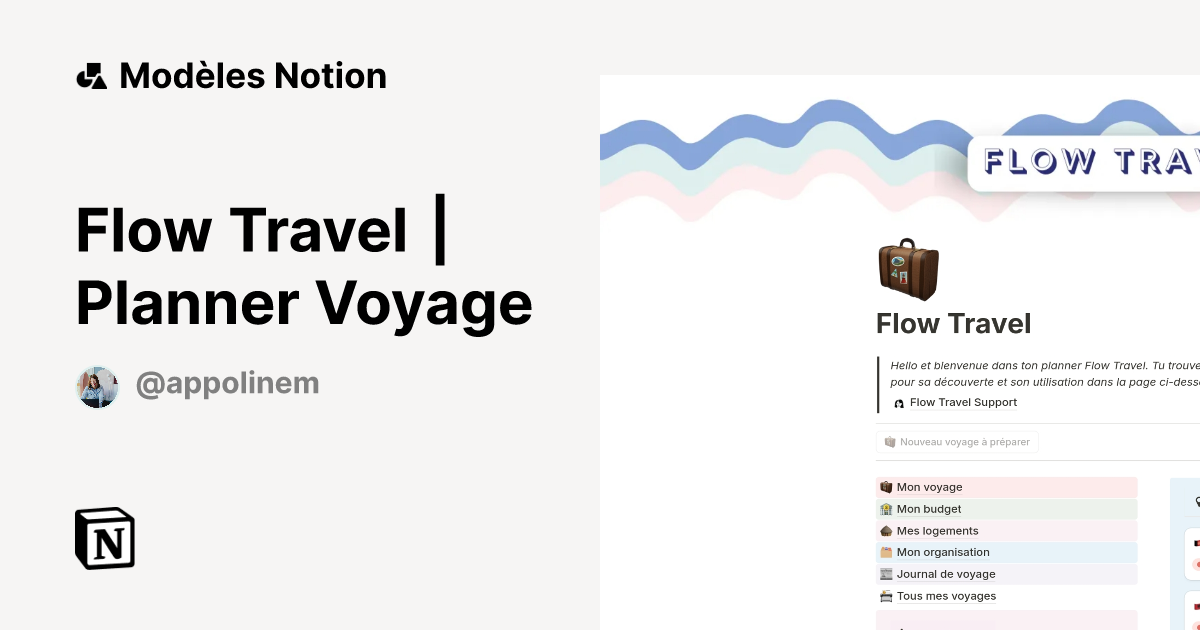The height and width of the screenshot is (630, 1200).
Task: Click the avatar icon next to Flow Travel Support
Action: 898,402
